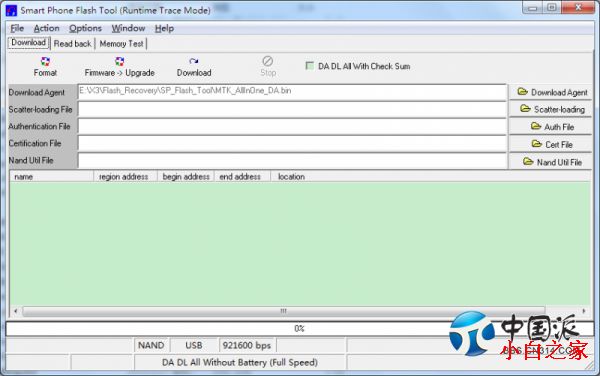
Task: Open the Options menu
Action: (x=85, y=28)
